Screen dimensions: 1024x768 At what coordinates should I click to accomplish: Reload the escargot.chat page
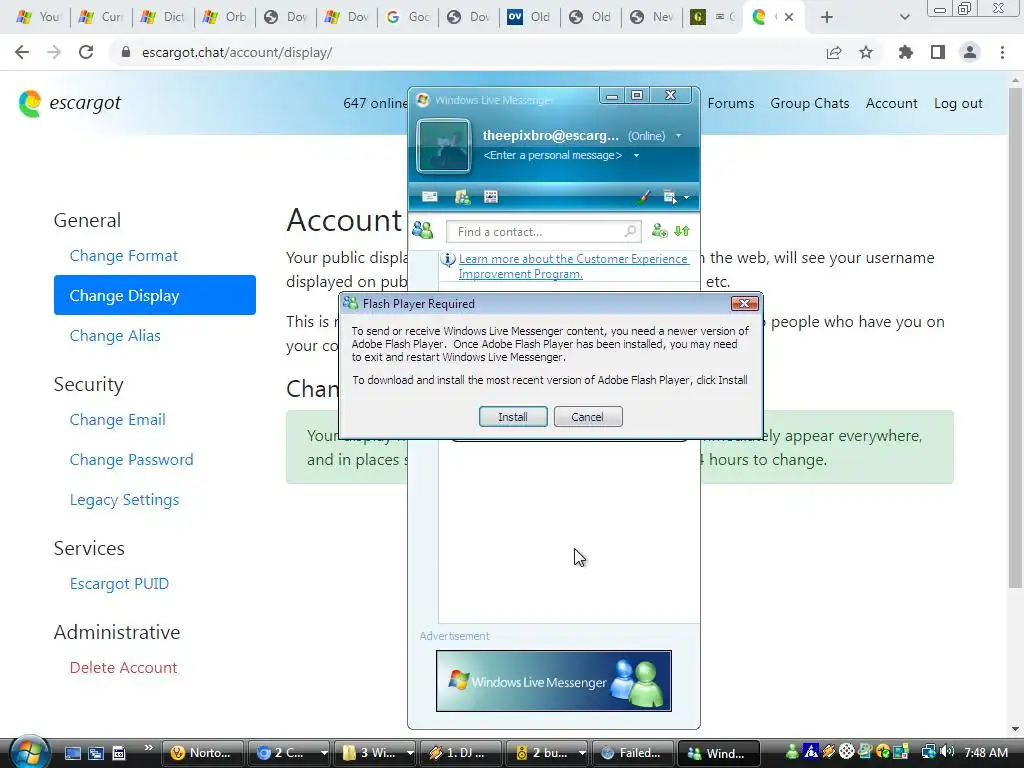[x=86, y=52]
